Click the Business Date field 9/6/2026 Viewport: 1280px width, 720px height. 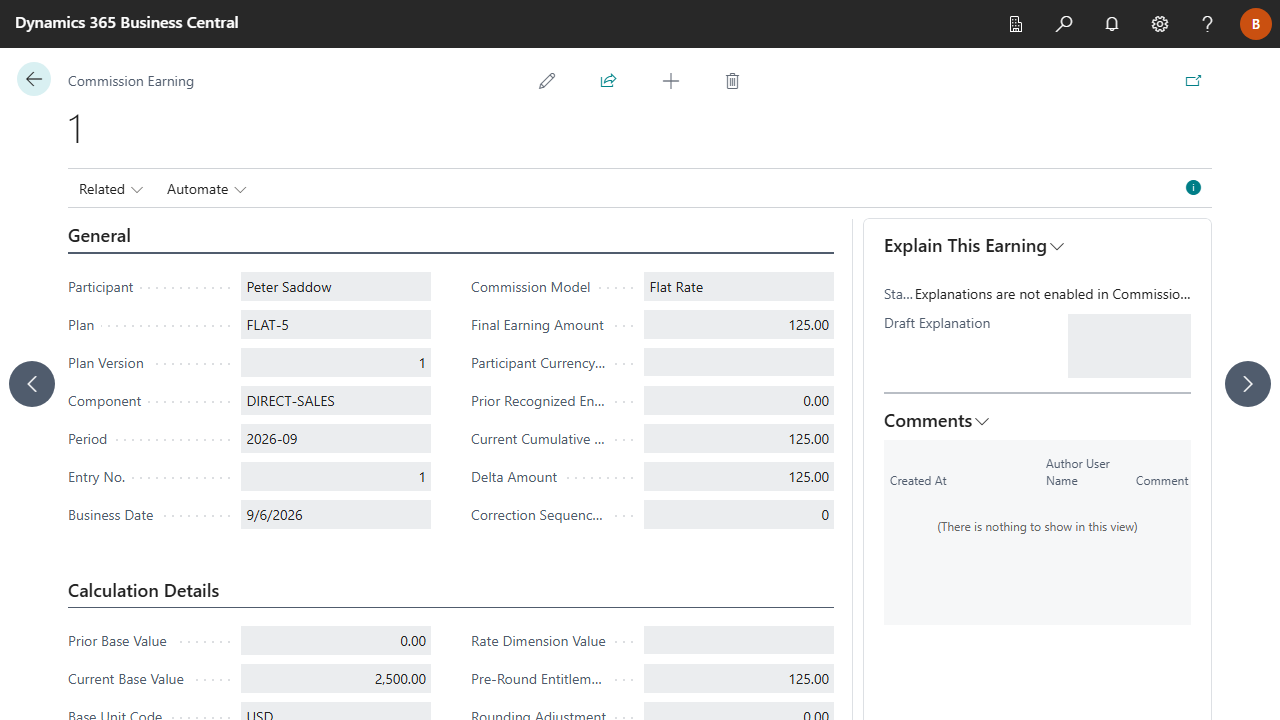click(x=336, y=515)
